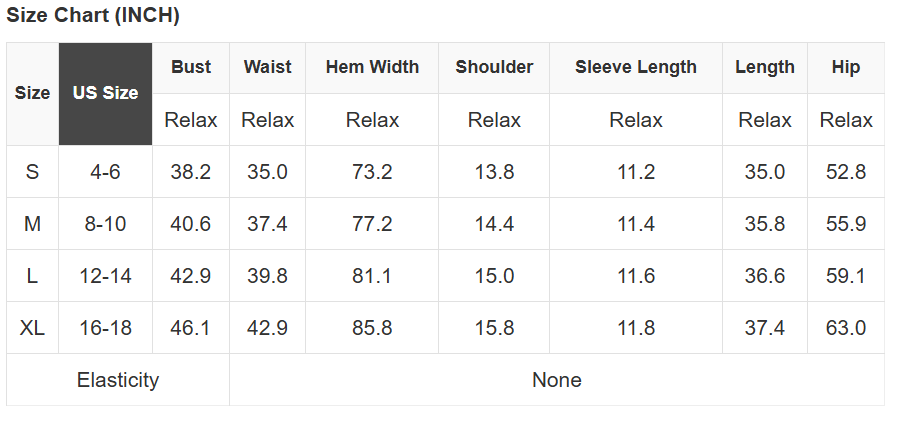This screenshot has height=421, width=903.
Task: Select the Hem Width column header
Action: (x=372, y=68)
